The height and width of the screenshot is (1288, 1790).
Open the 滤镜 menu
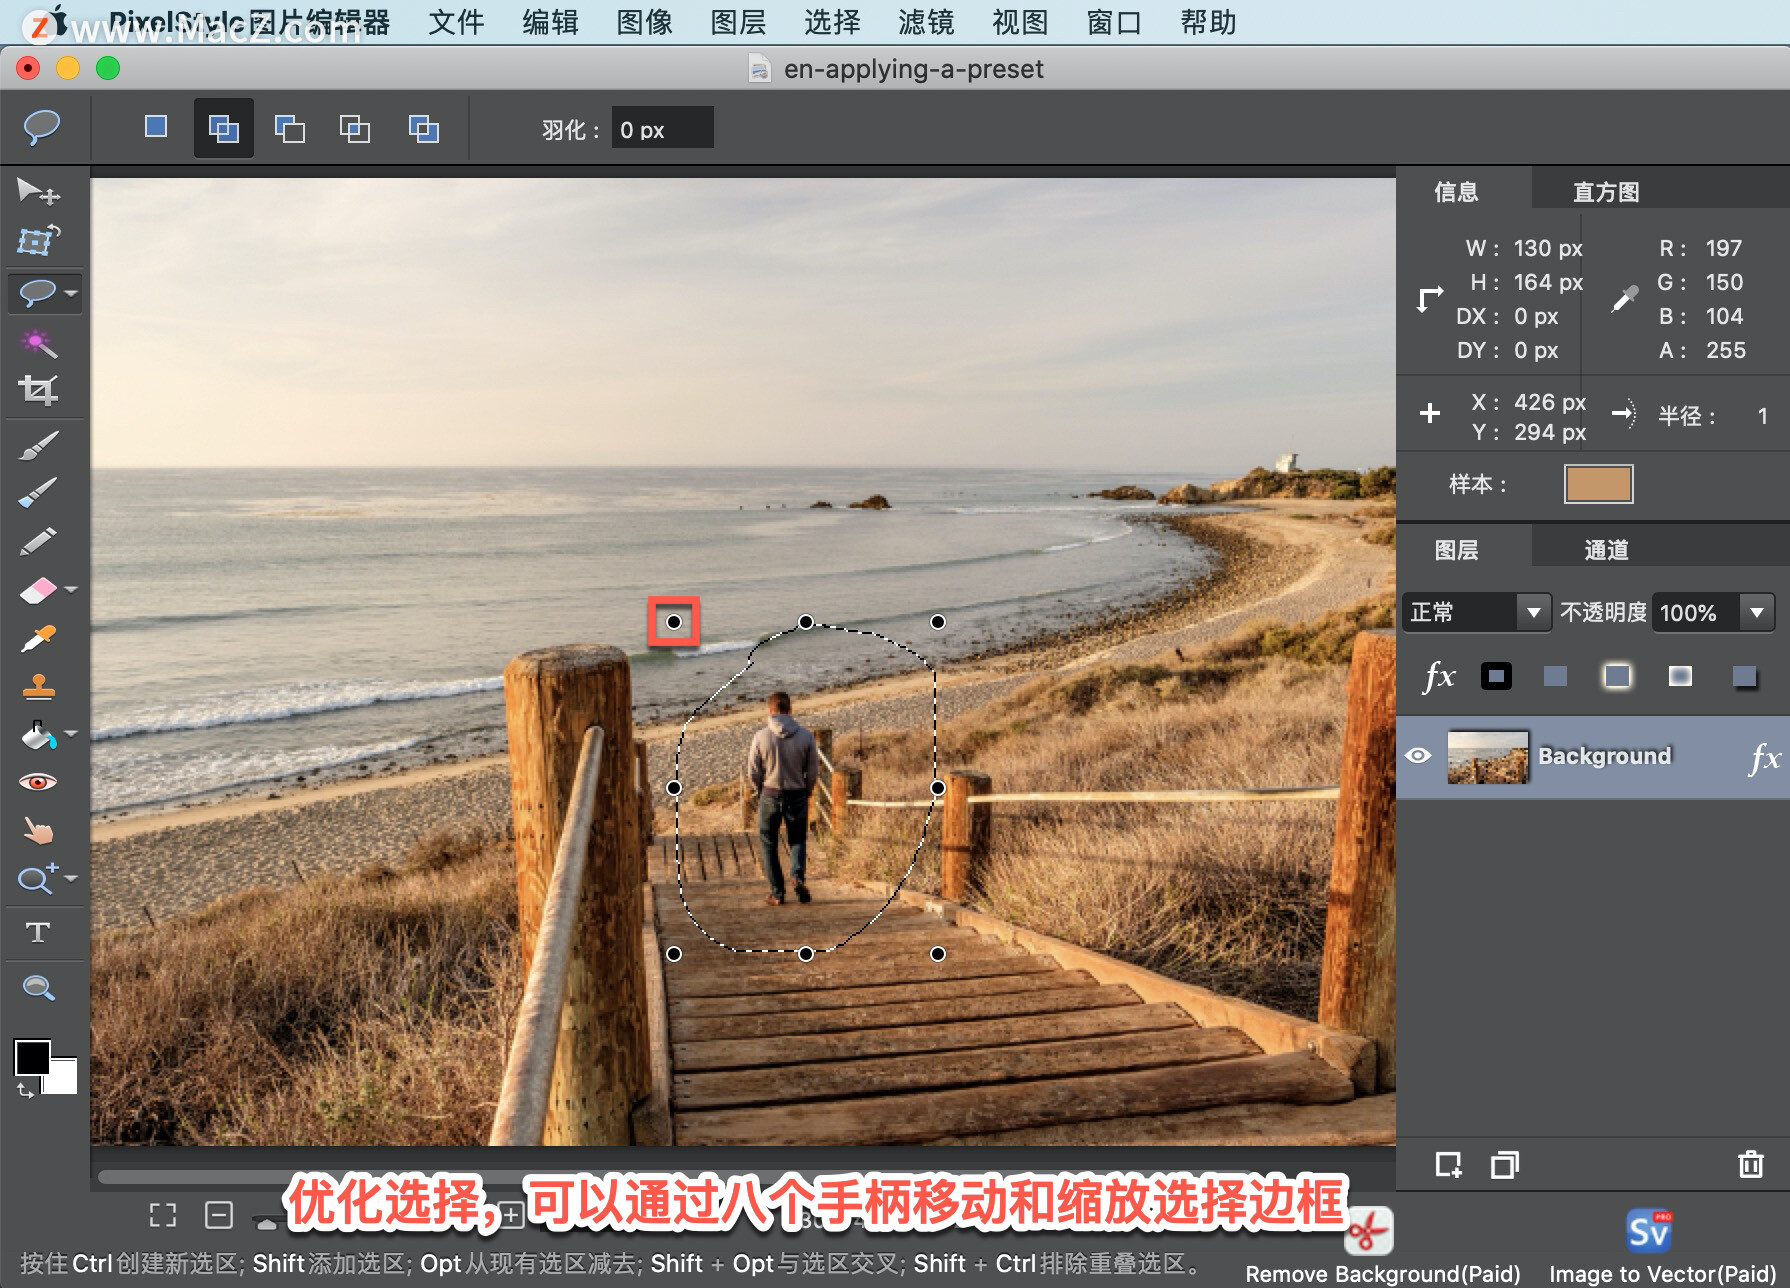925,22
